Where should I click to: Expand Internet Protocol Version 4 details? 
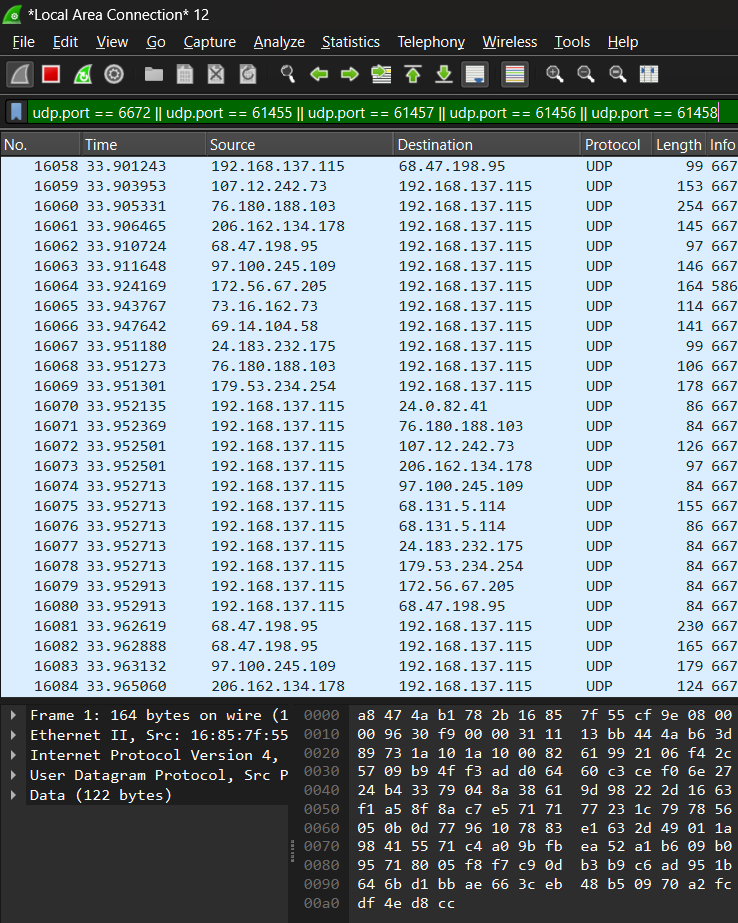[x=12, y=755]
